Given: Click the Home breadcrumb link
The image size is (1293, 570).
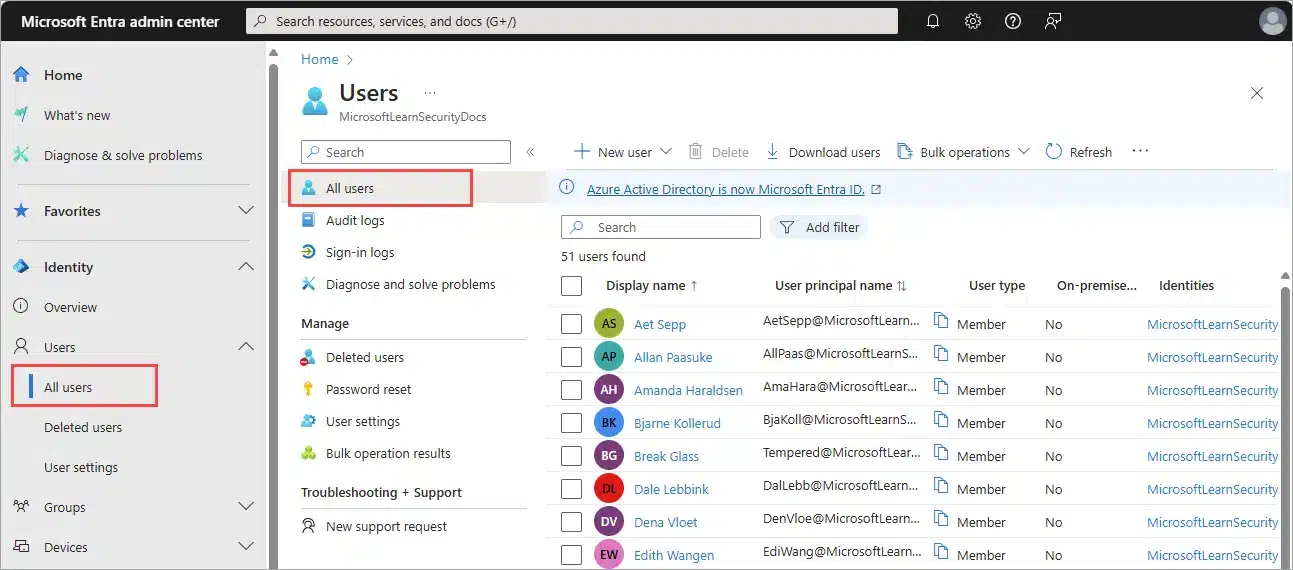Looking at the screenshot, I should [320, 59].
